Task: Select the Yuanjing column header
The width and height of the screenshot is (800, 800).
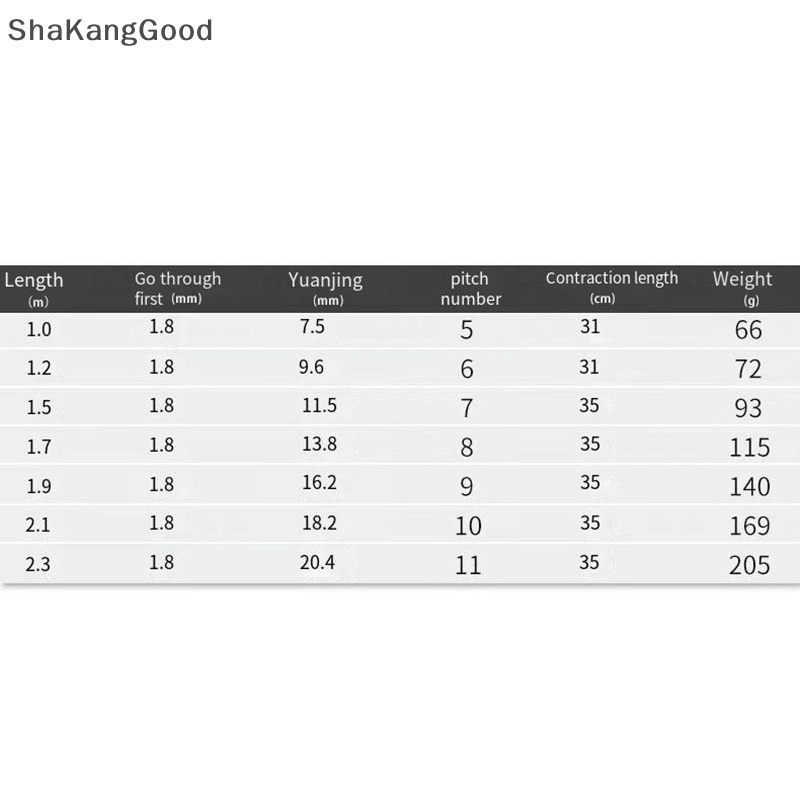Action: point(325,281)
